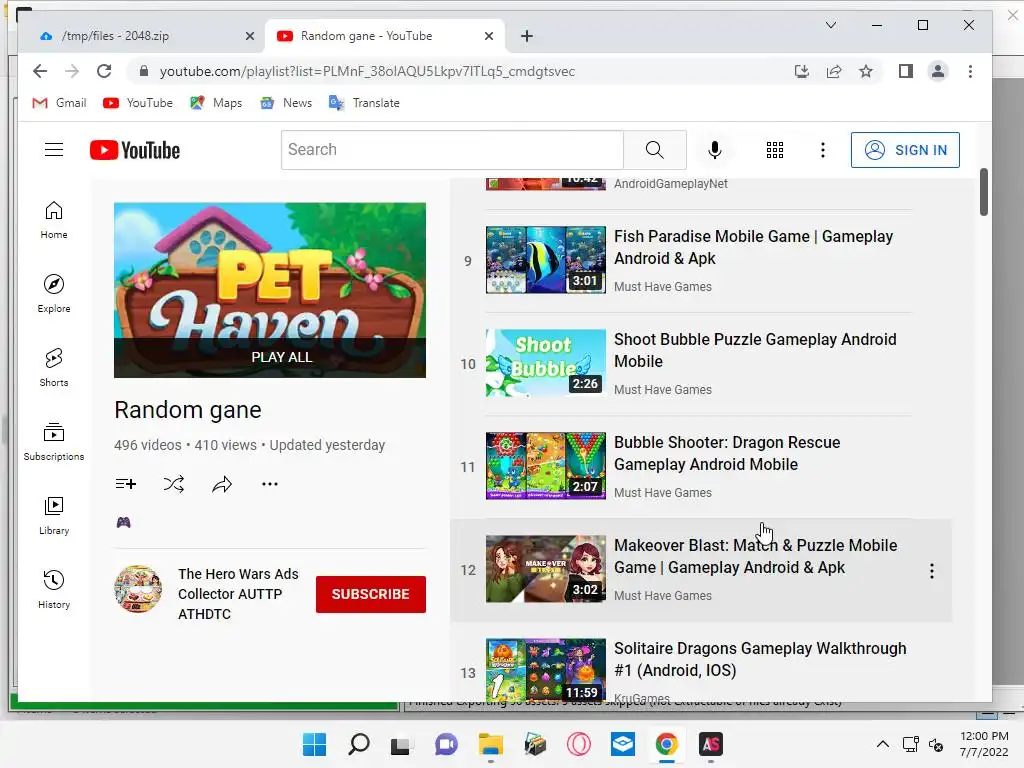The height and width of the screenshot is (768, 1024).
Task: Open the YouTube apps grid
Action: [x=775, y=150]
